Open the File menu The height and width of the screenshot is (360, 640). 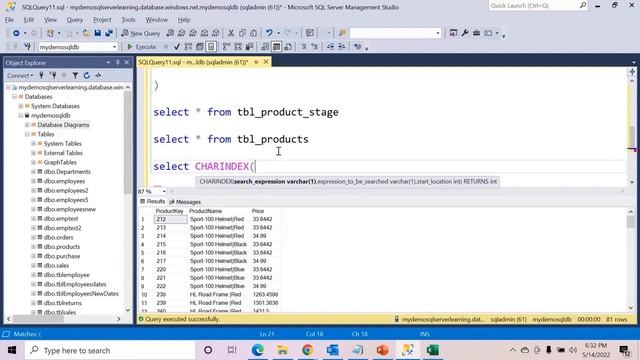9,20
